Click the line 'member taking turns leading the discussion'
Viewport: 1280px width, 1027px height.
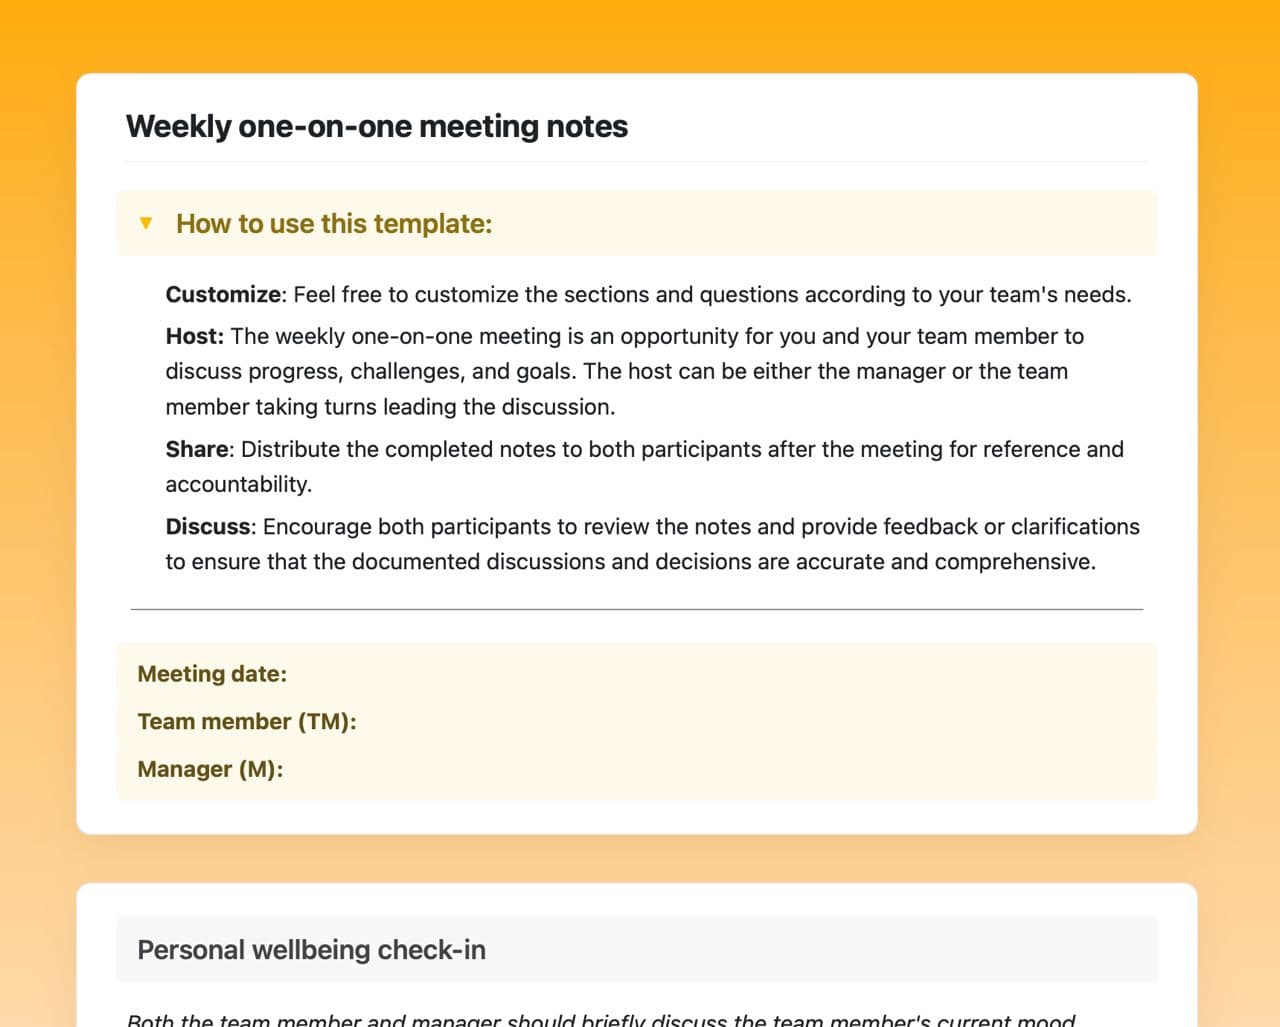click(x=390, y=407)
